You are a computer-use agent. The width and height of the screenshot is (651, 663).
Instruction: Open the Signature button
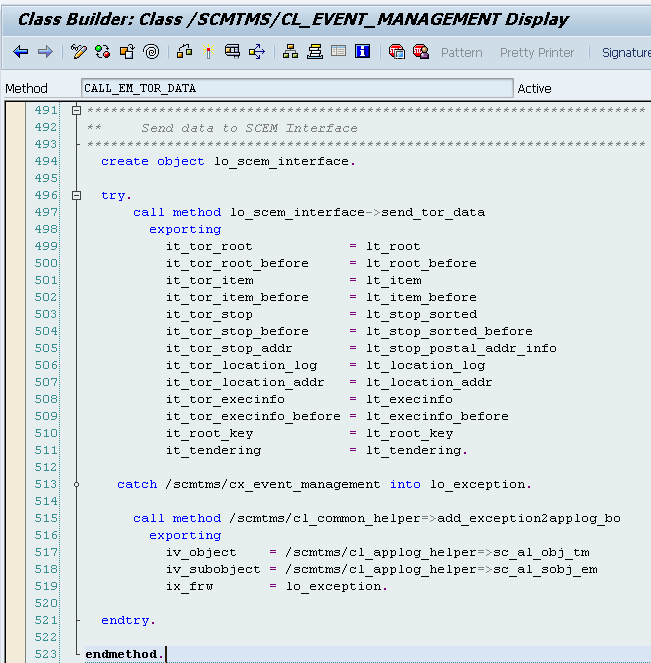pos(626,52)
